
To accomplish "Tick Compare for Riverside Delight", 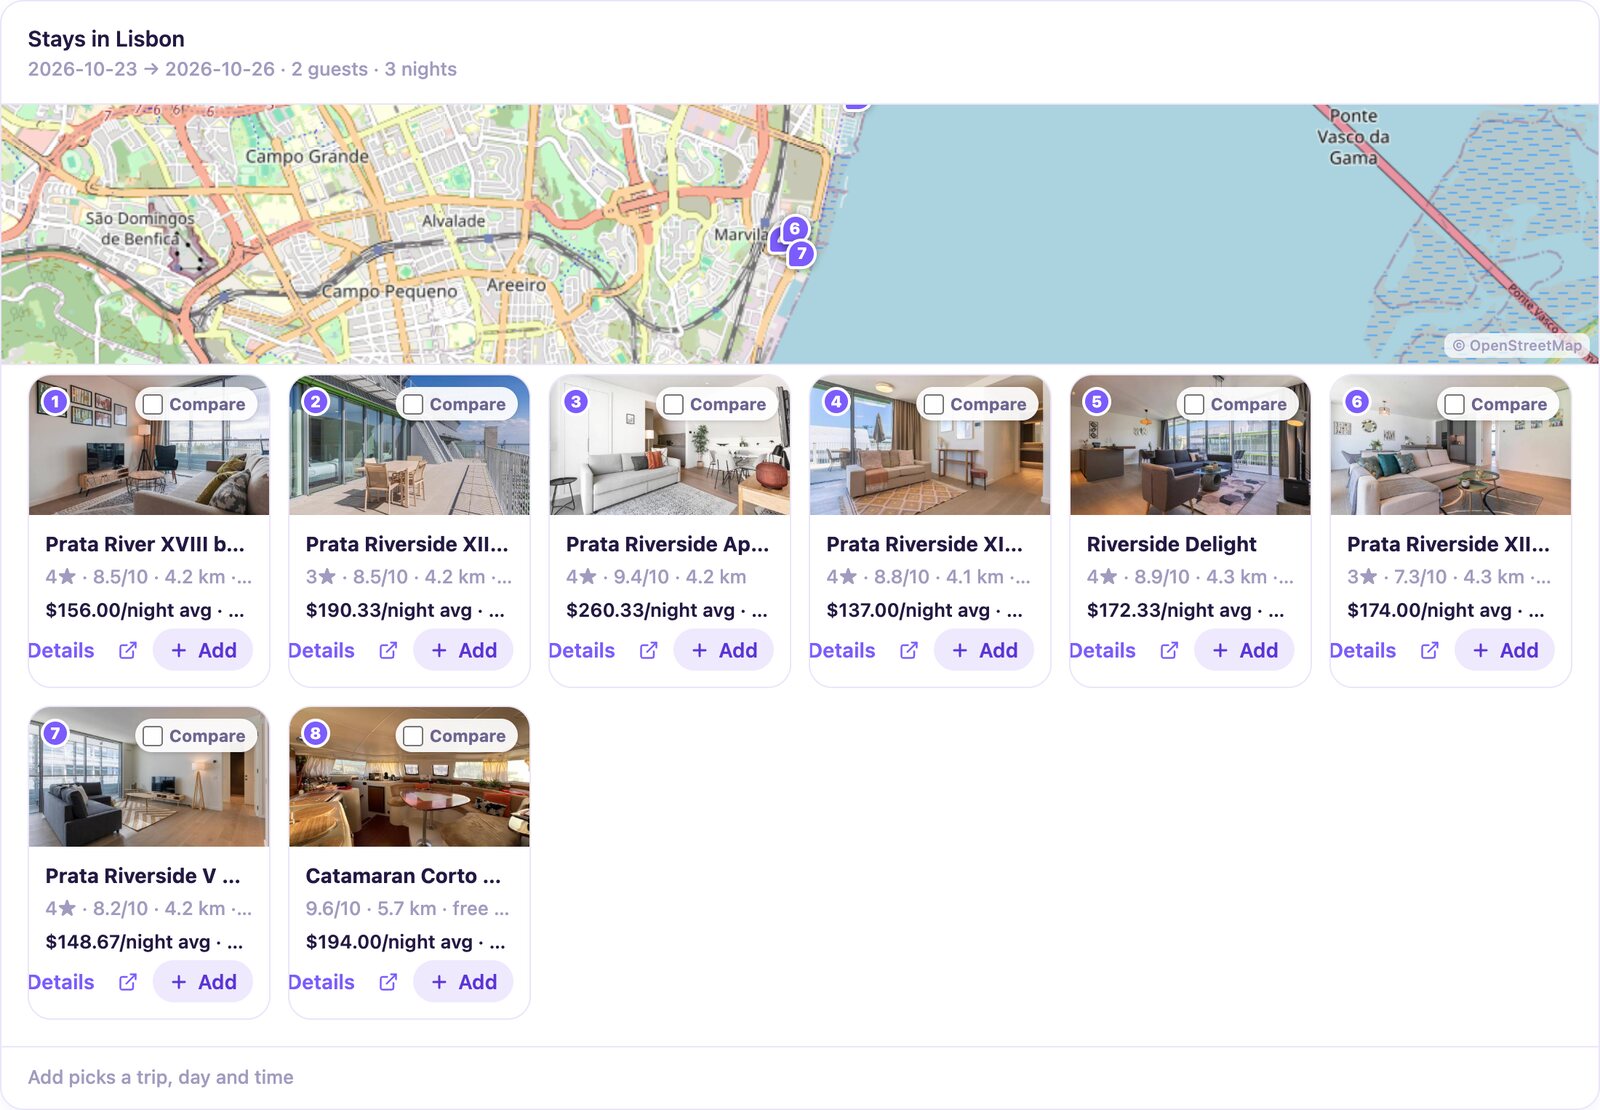I will tap(1194, 404).
